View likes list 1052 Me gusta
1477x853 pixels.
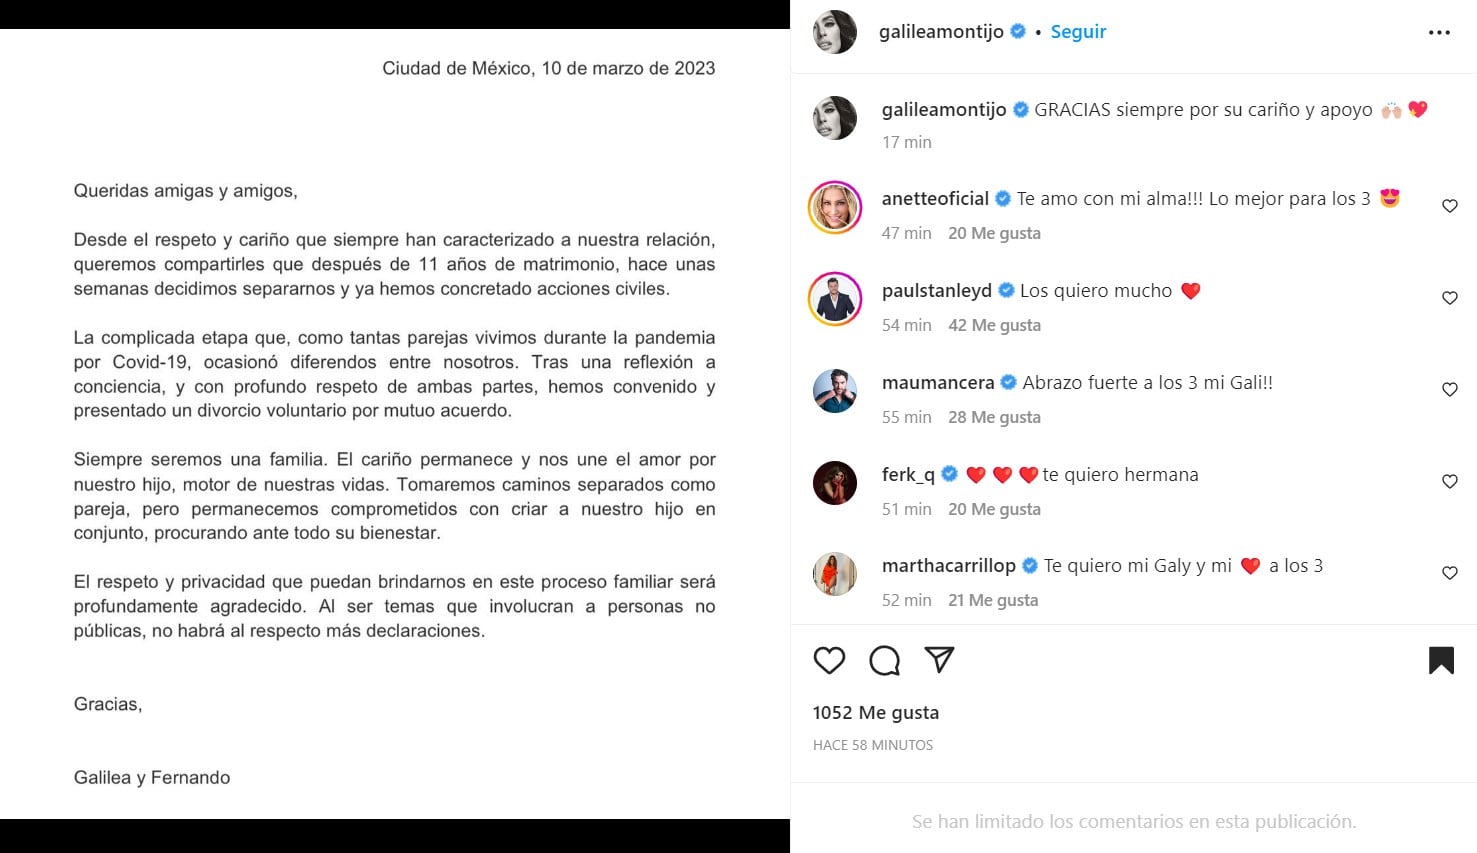(876, 713)
